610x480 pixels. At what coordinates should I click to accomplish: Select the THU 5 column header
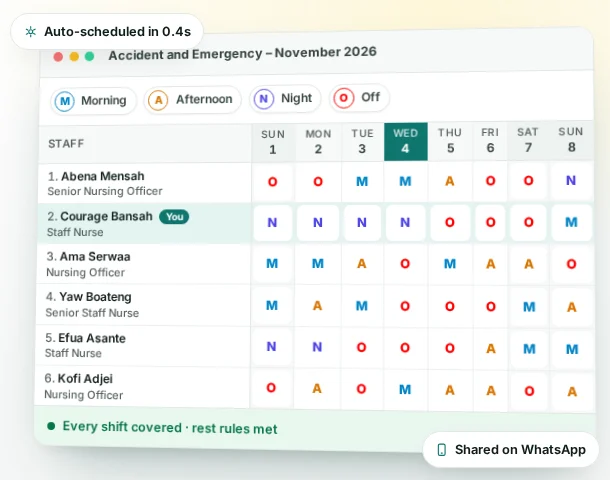[x=450, y=140]
